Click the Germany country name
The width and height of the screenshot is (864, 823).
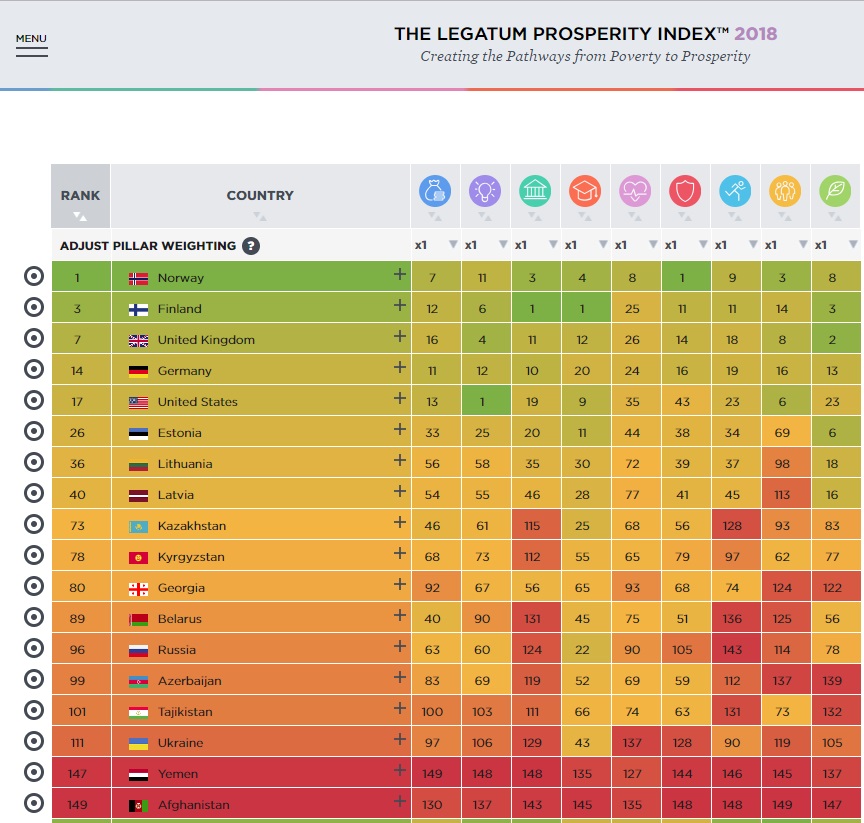184,371
